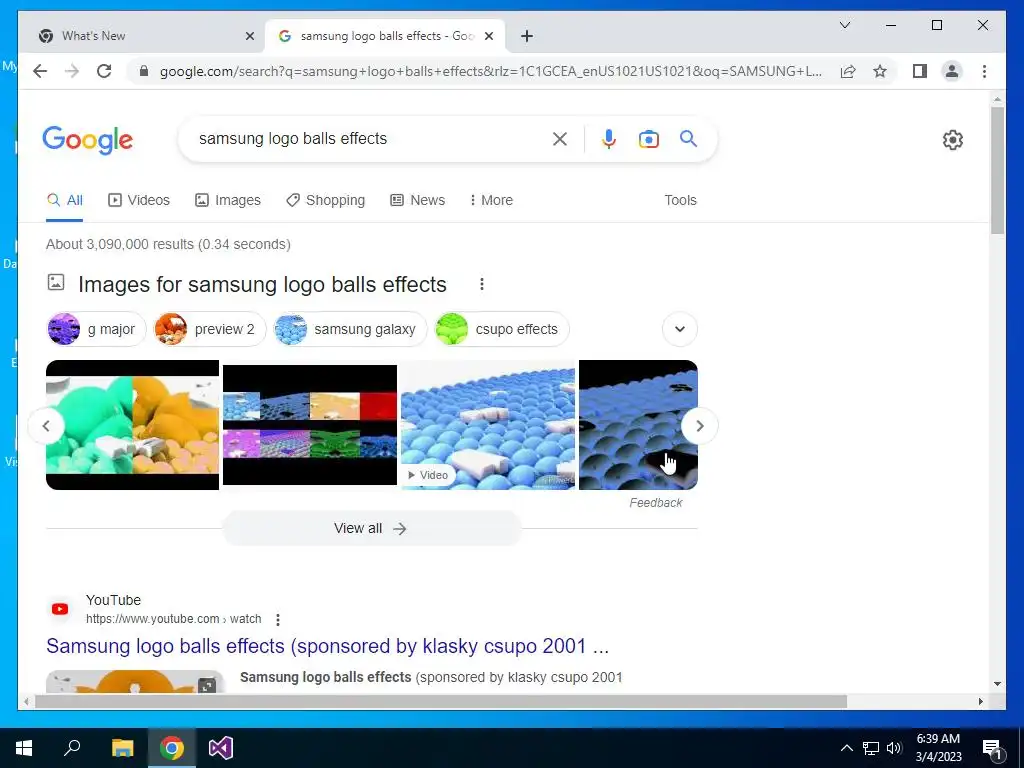Click the address bar URL
The width and height of the screenshot is (1024, 768).
click(490, 71)
